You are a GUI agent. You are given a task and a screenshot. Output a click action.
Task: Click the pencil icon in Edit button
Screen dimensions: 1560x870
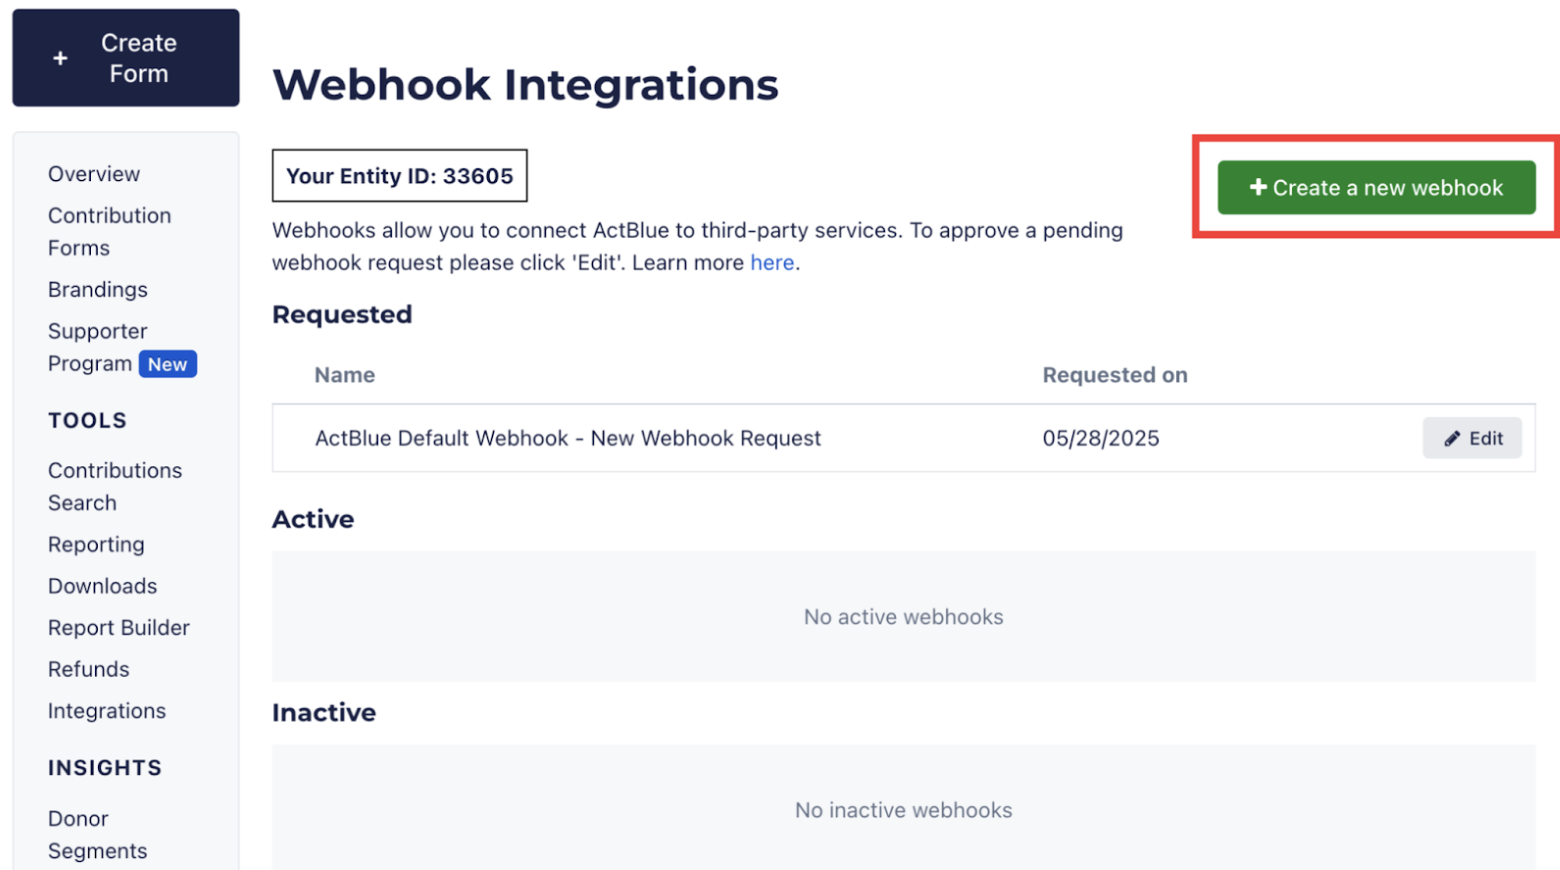[x=1452, y=438]
